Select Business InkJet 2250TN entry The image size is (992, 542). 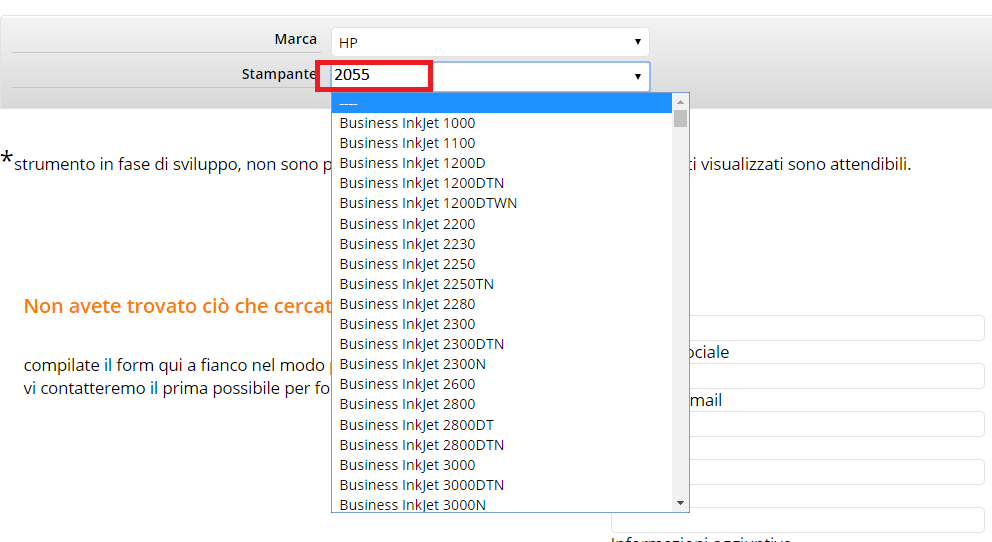(417, 284)
